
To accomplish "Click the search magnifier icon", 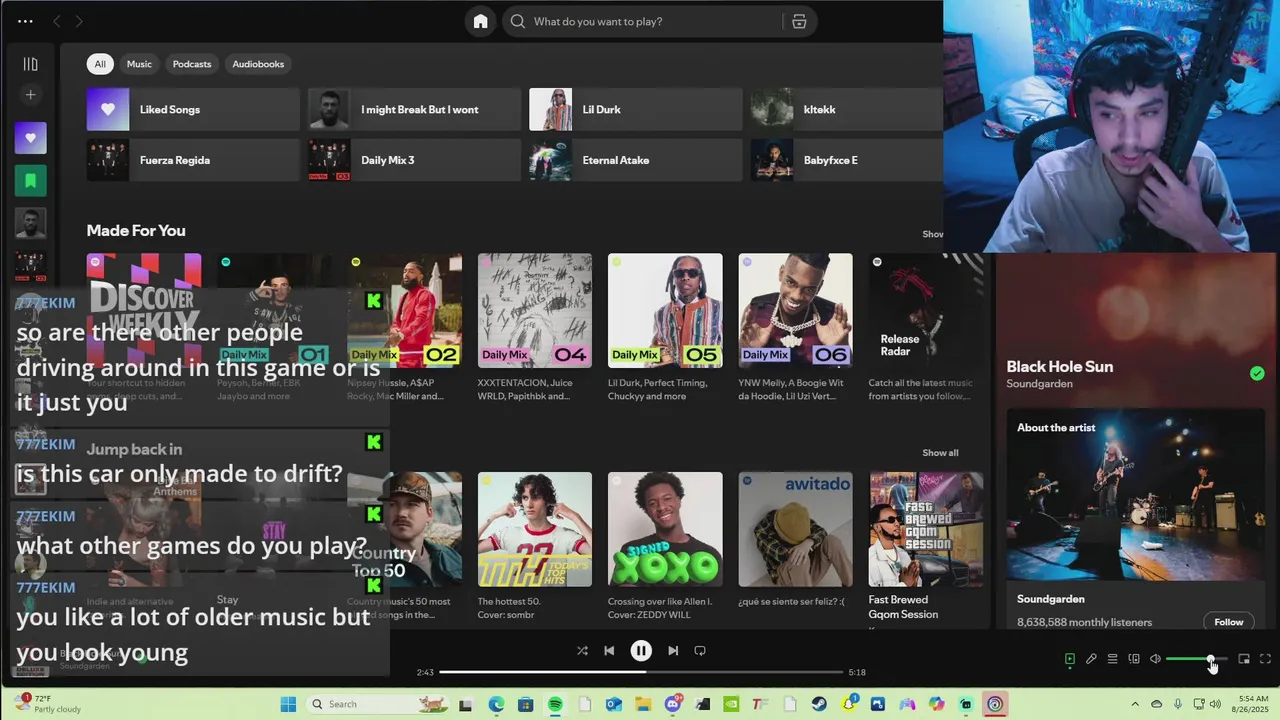I will [x=518, y=21].
